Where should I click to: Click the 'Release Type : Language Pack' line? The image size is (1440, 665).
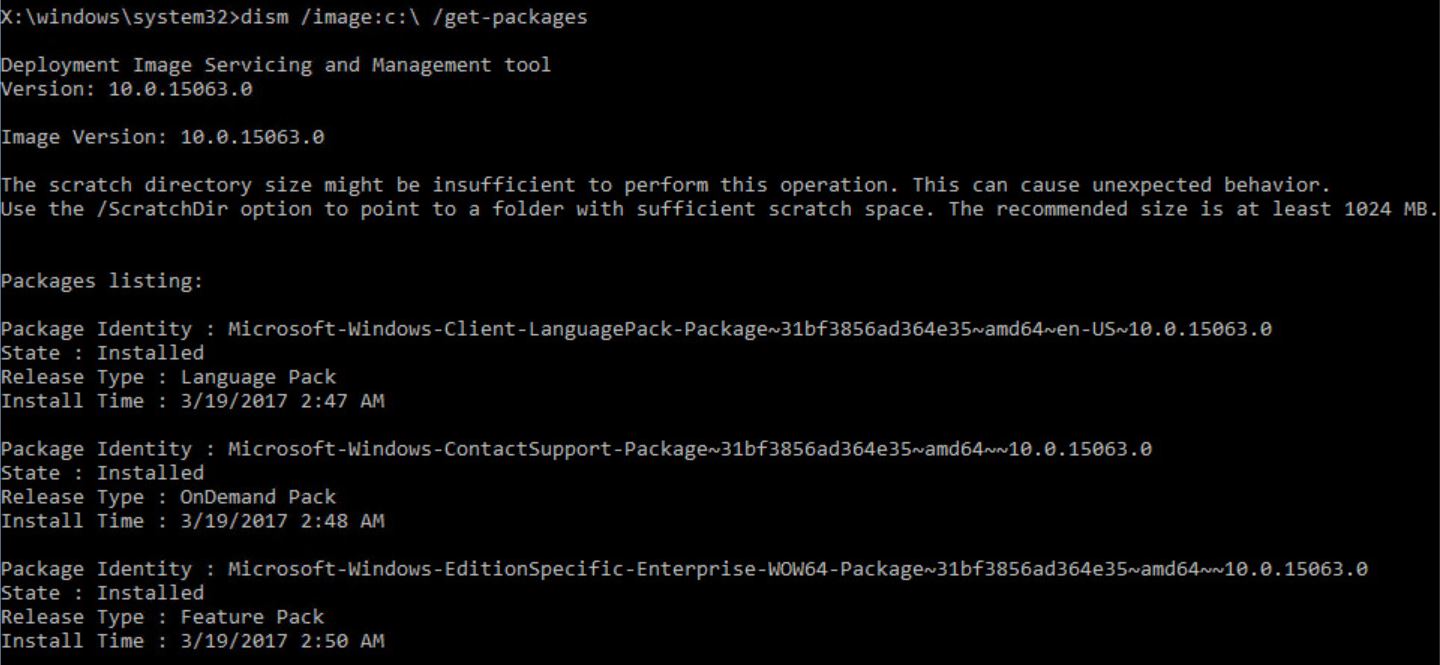(168, 377)
